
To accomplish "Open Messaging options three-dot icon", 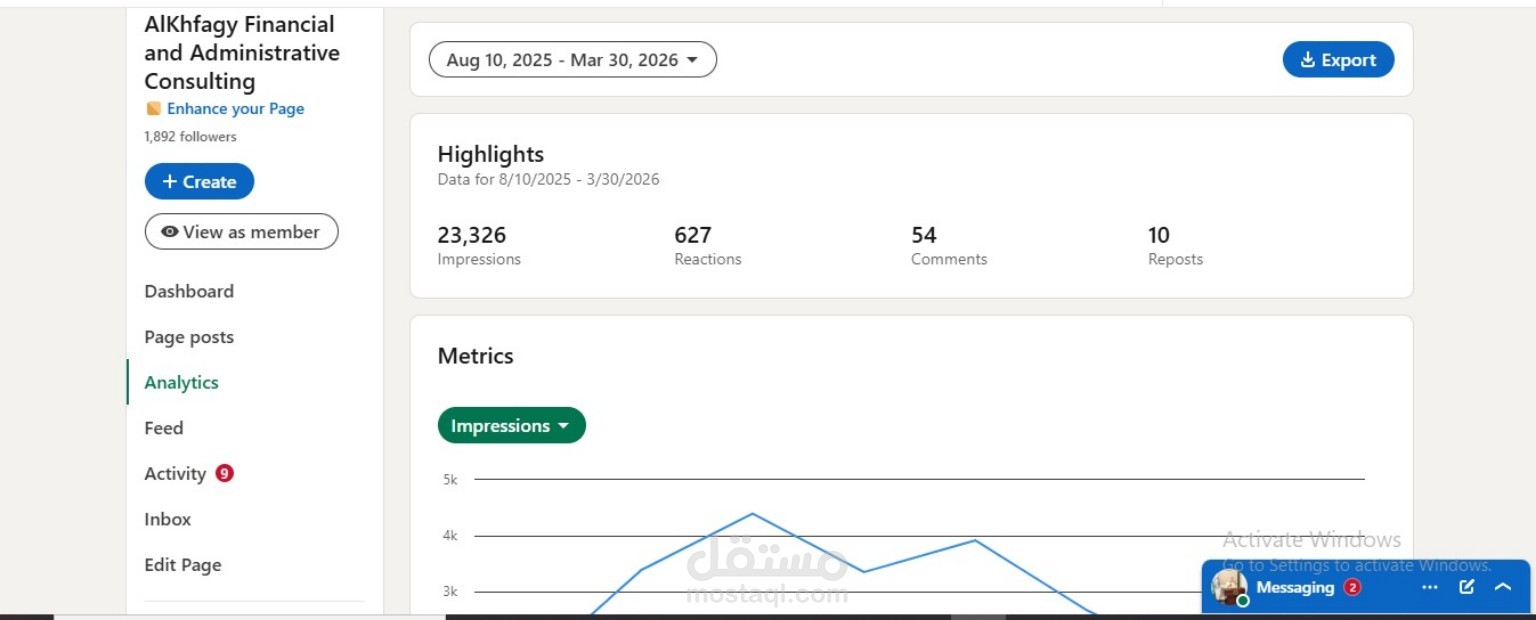I will pyautogui.click(x=1430, y=587).
